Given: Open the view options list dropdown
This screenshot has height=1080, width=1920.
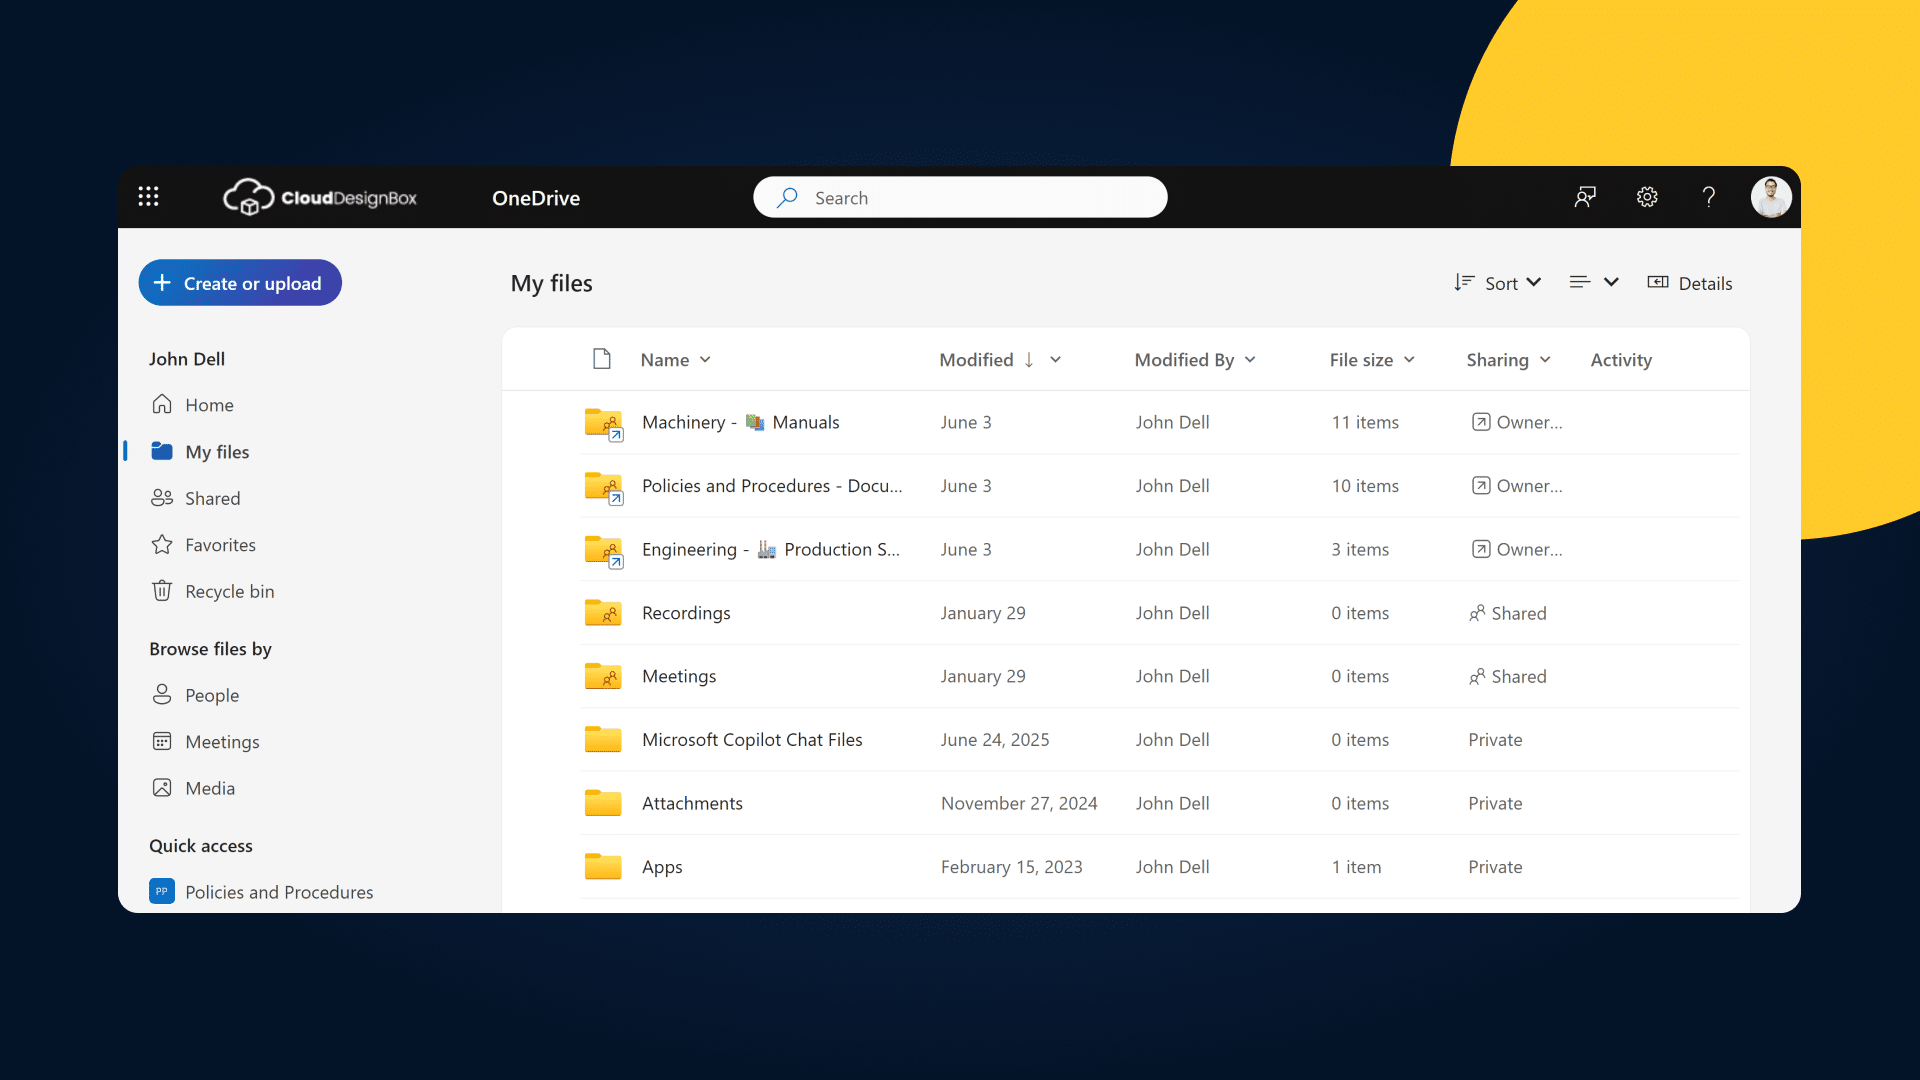Looking at the screenshot, I should pos(1594,283).
